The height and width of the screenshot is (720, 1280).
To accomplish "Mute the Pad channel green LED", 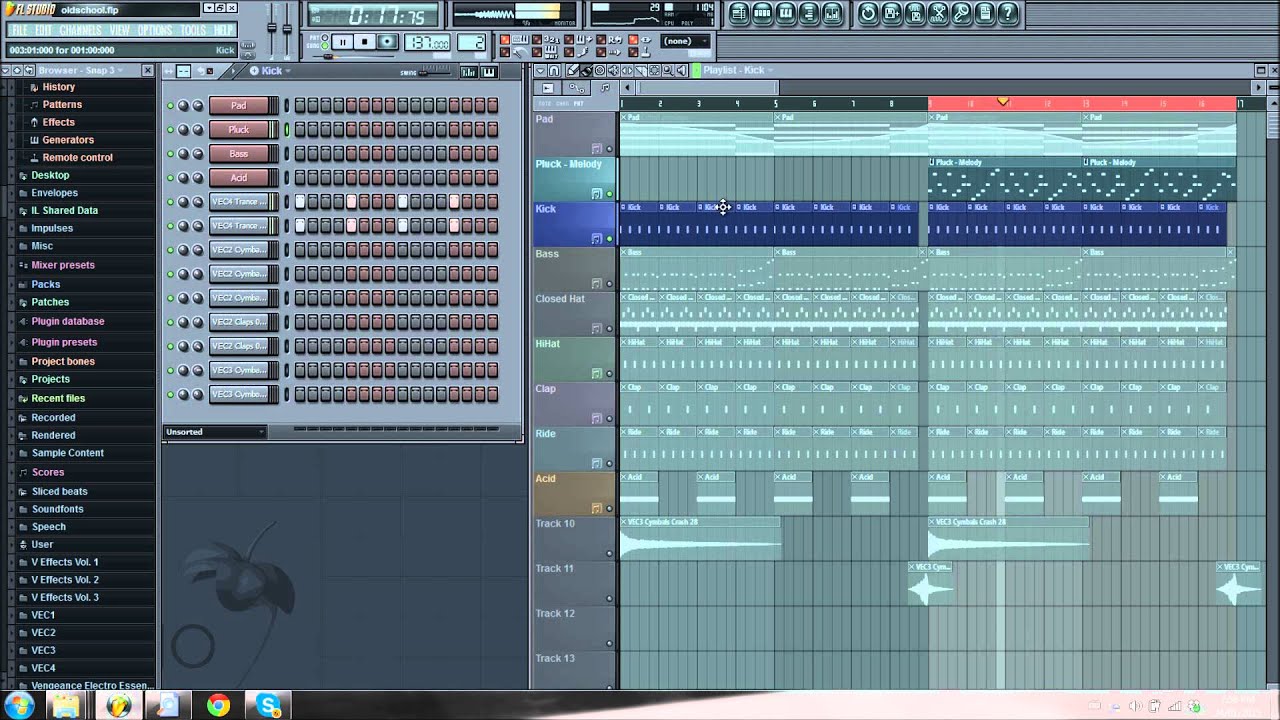I will pos(170,105).
